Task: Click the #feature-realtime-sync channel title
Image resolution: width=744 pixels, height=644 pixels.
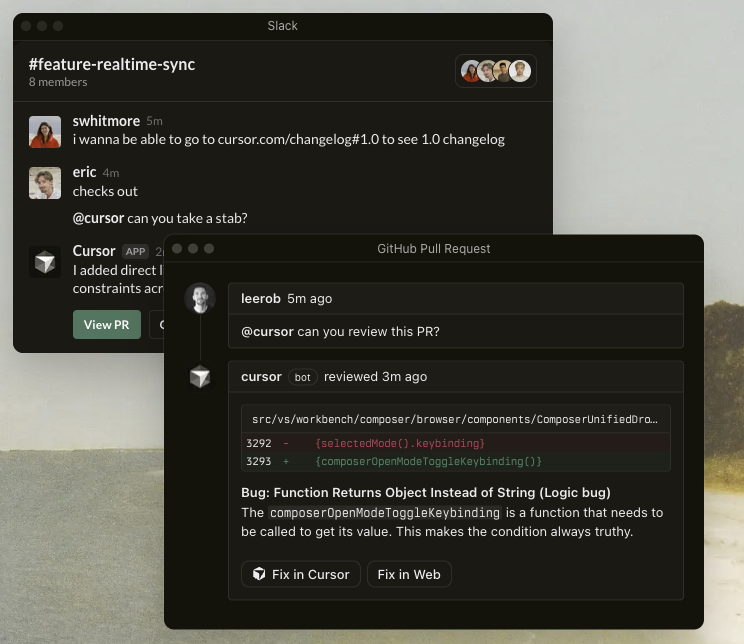Action: coord(112,64)
